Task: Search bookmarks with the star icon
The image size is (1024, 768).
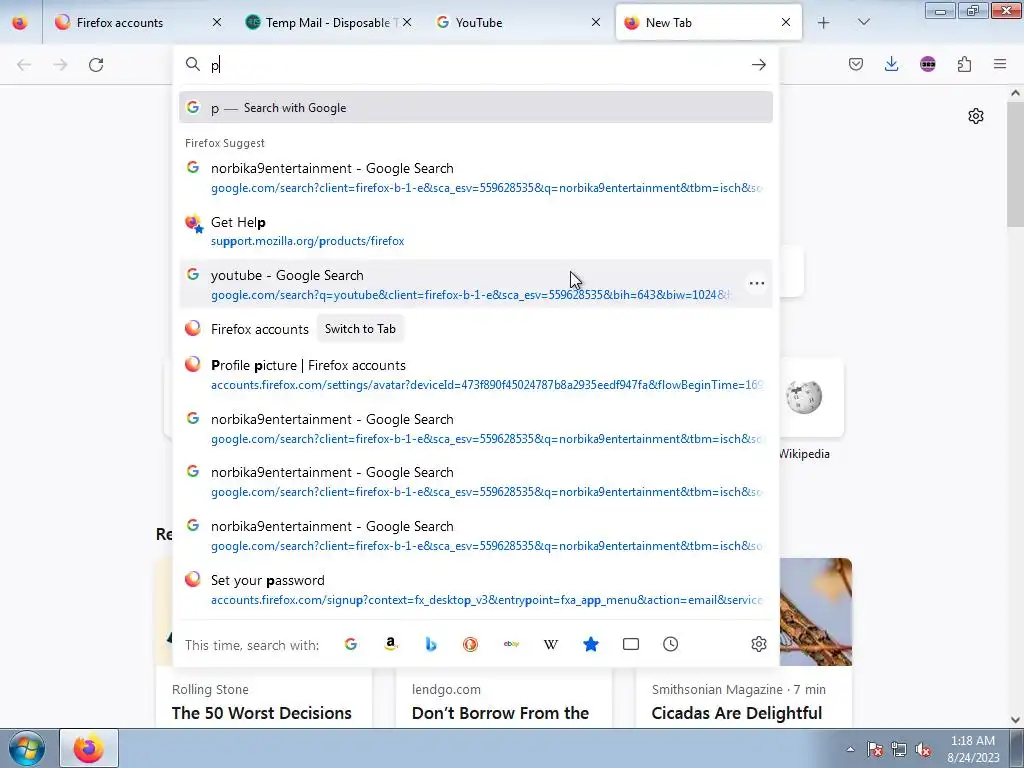Action: pos(590,645)
